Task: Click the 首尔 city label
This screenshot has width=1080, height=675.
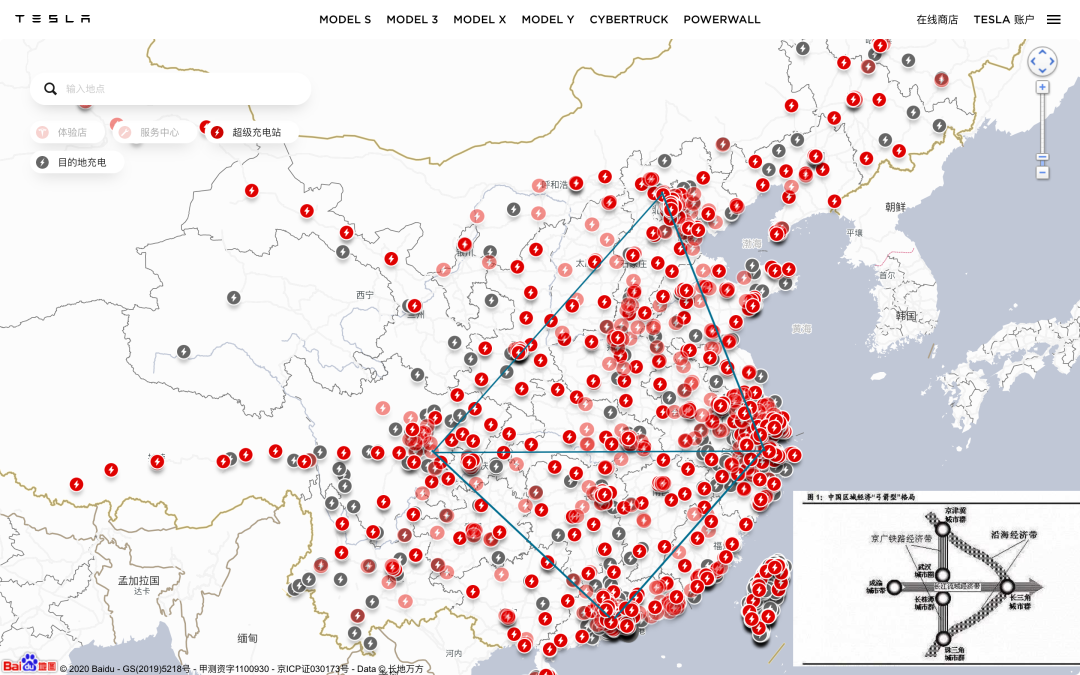Action: click(887, 275)
